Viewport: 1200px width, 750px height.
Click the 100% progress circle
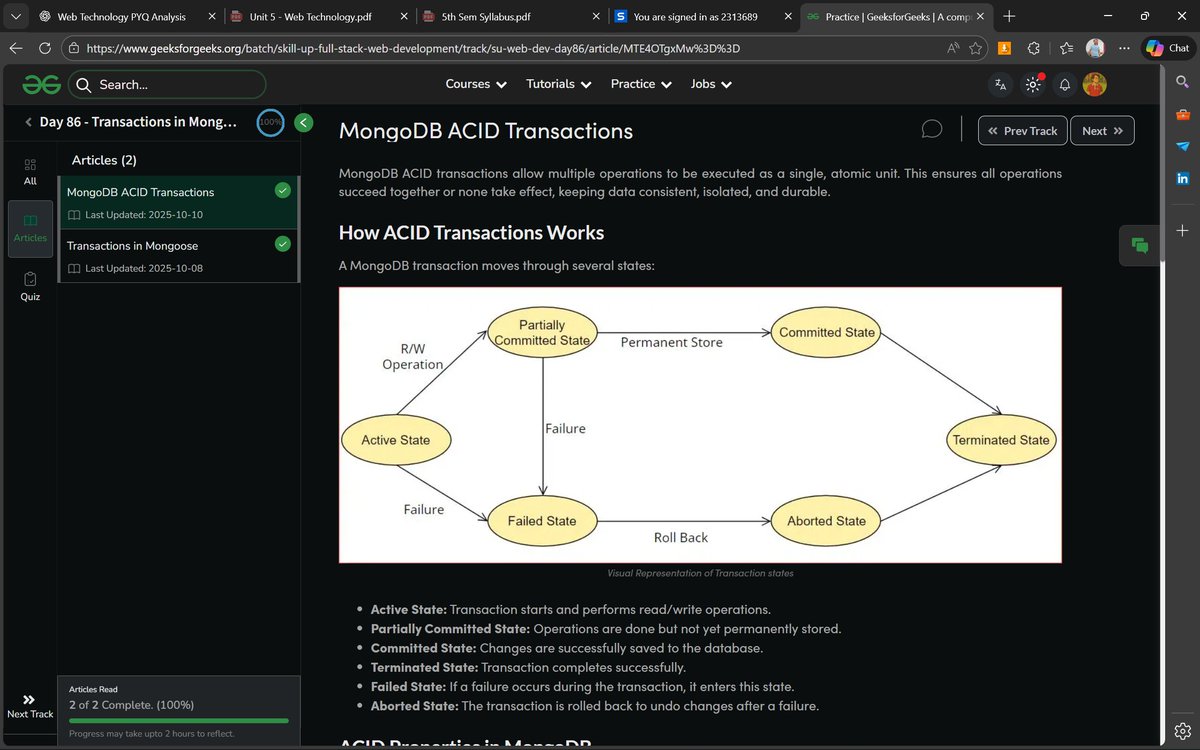(x=270, y=122)
